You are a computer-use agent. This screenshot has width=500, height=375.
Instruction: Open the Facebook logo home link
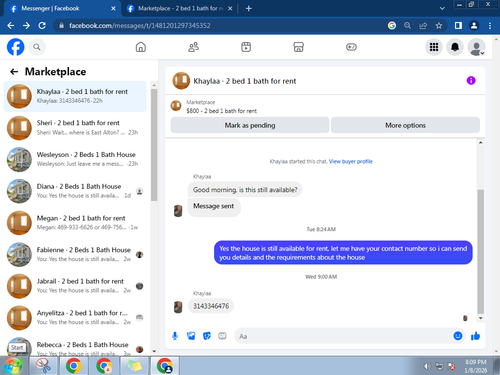[x=16, y=47]
